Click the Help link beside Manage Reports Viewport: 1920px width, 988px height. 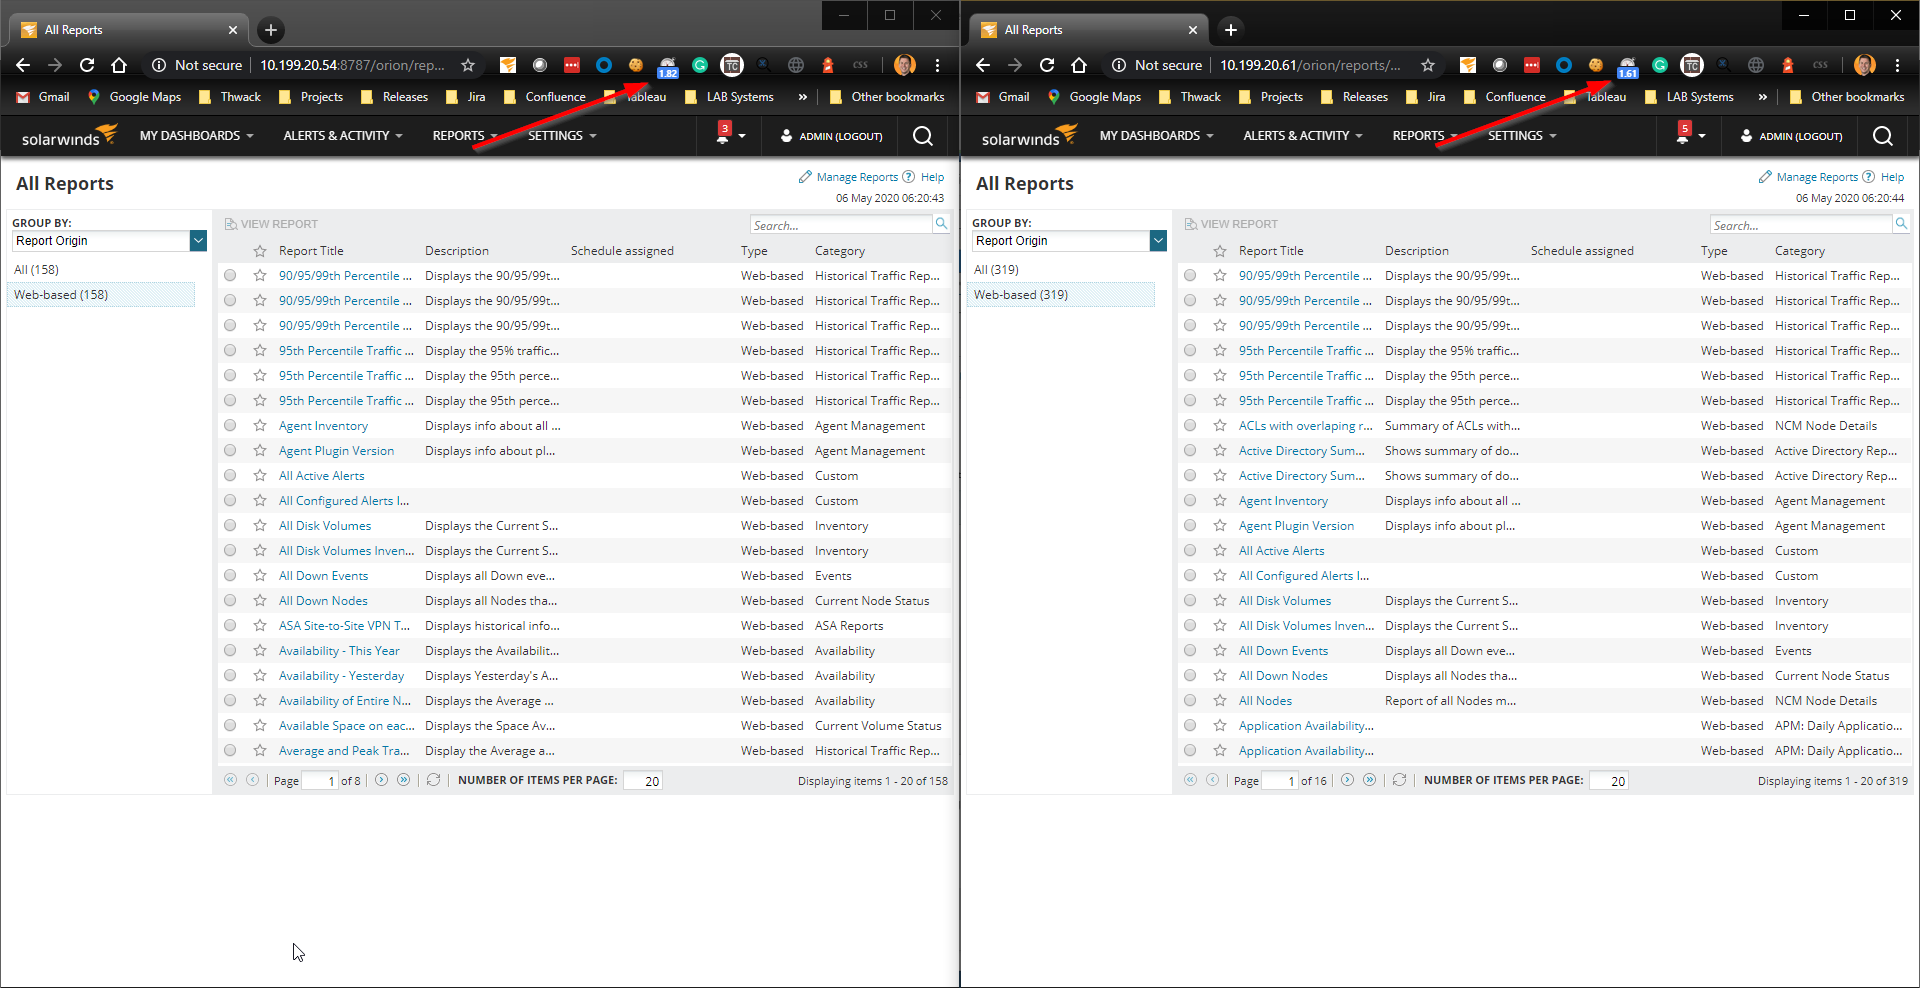[x=932, y=176]
